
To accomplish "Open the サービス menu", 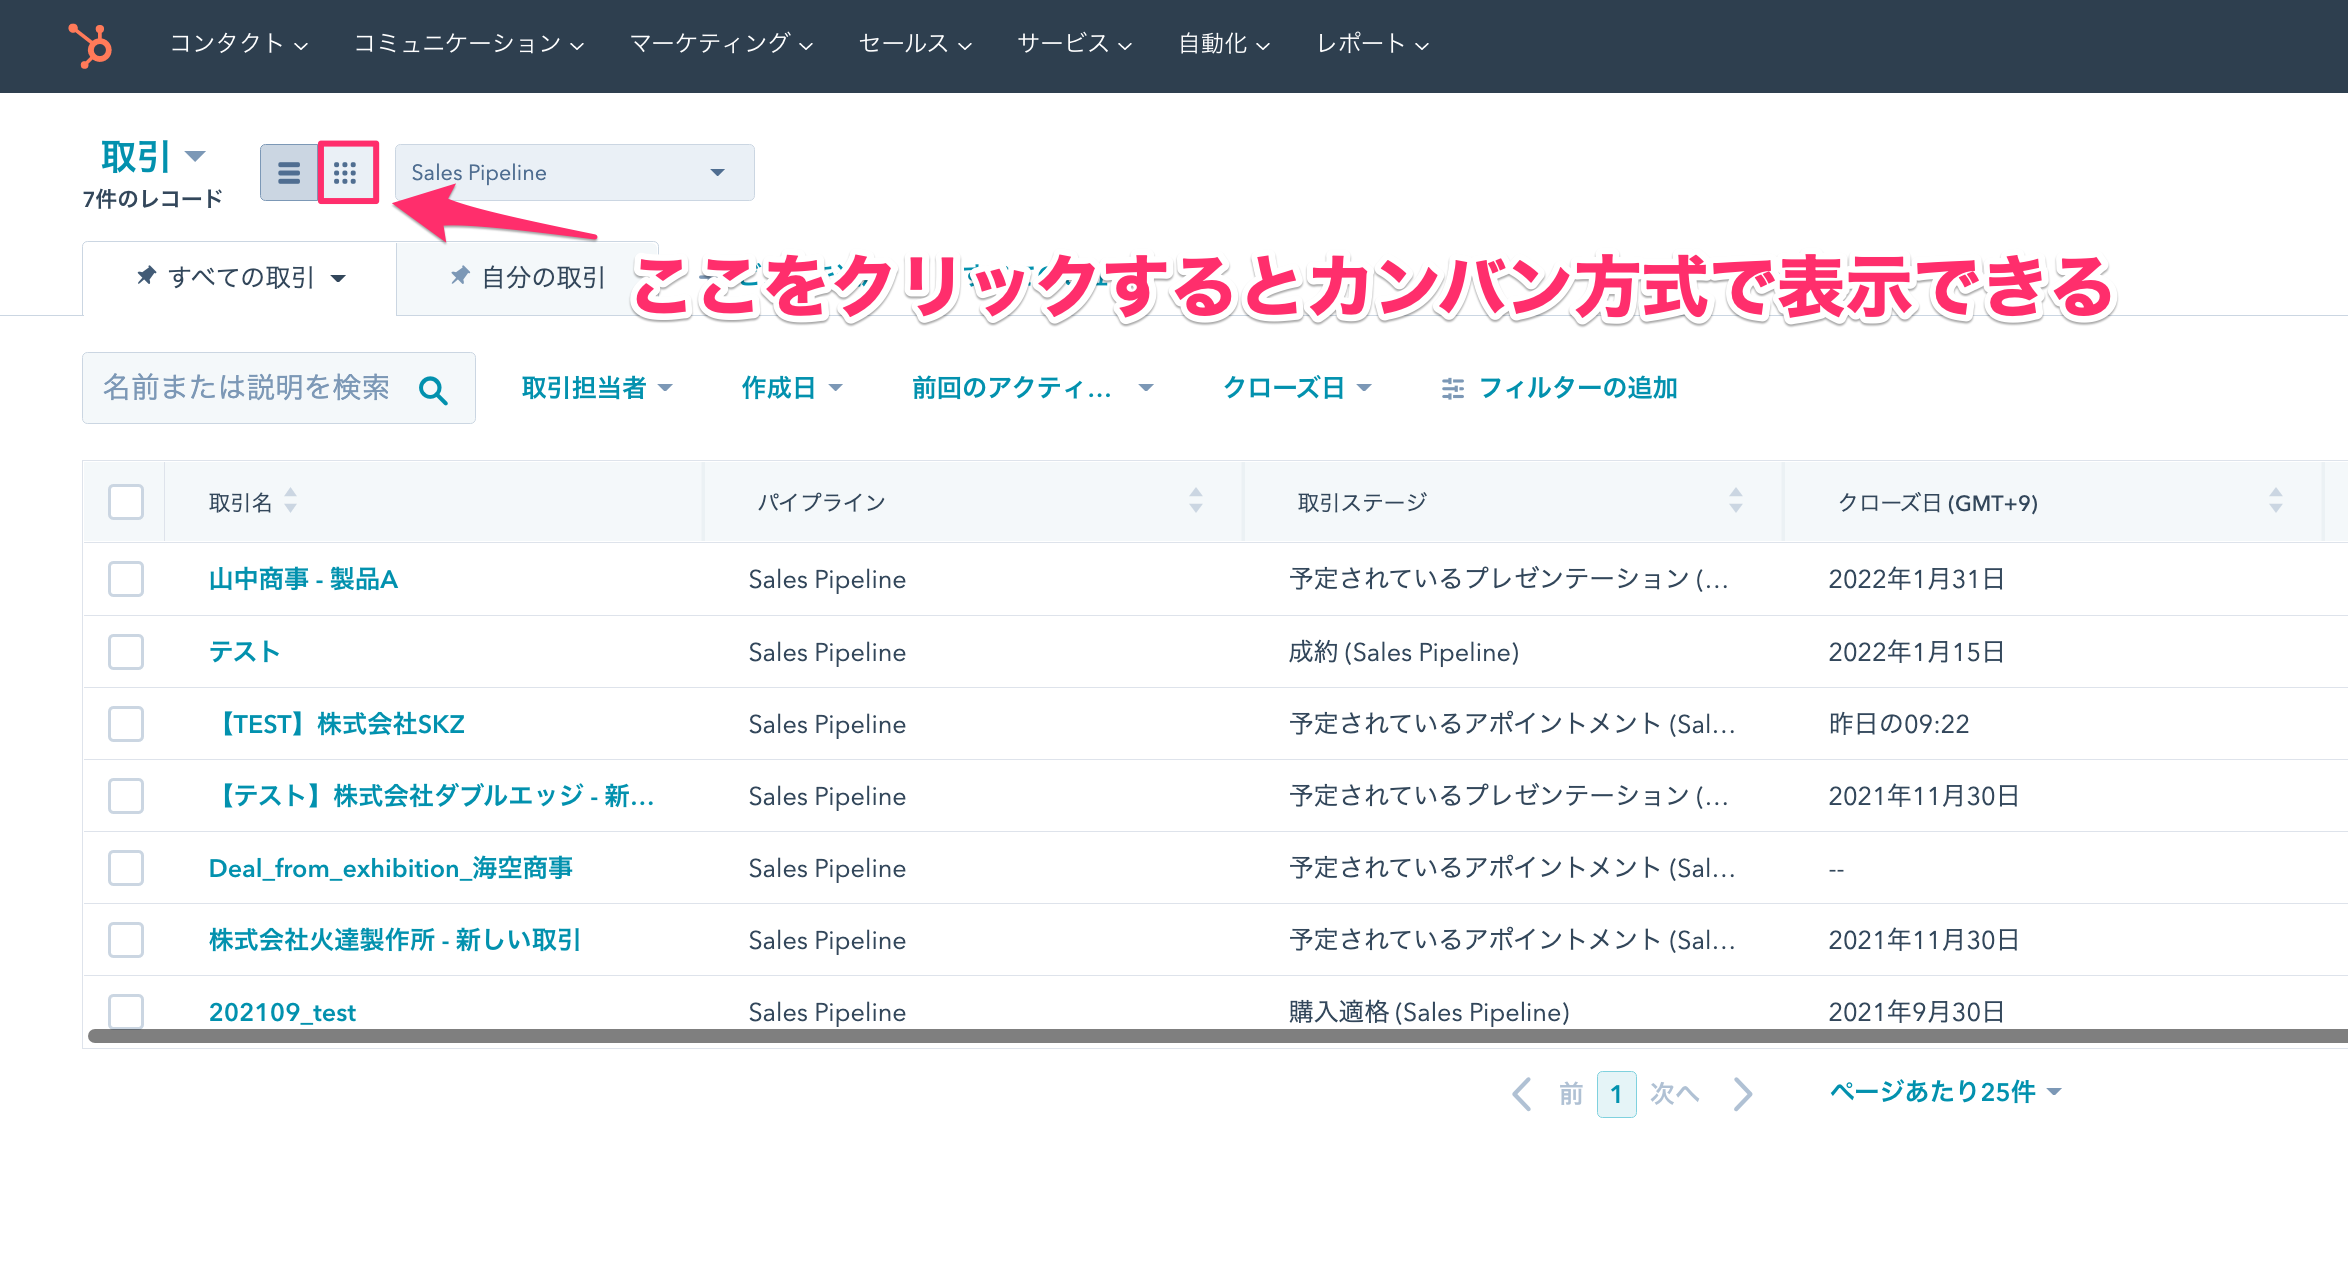I will (x=1074, y=43).
